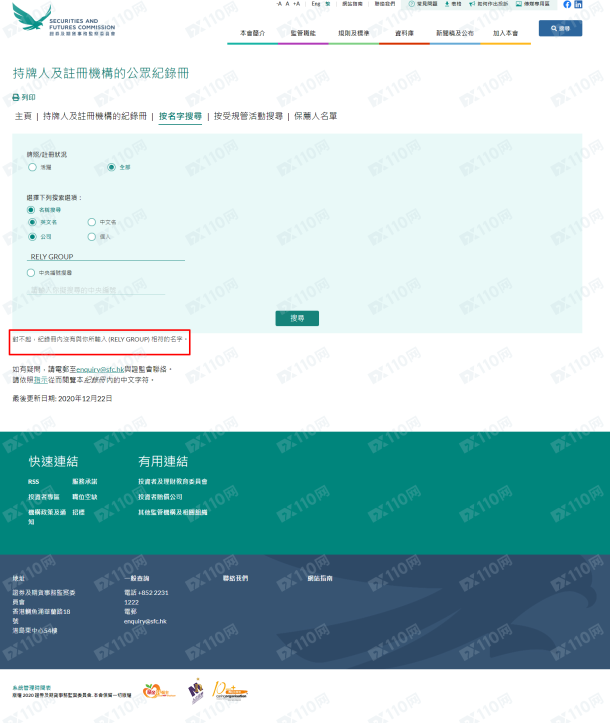
Task: Open the 投資者專區 footer link
Action: click(44, 497)
